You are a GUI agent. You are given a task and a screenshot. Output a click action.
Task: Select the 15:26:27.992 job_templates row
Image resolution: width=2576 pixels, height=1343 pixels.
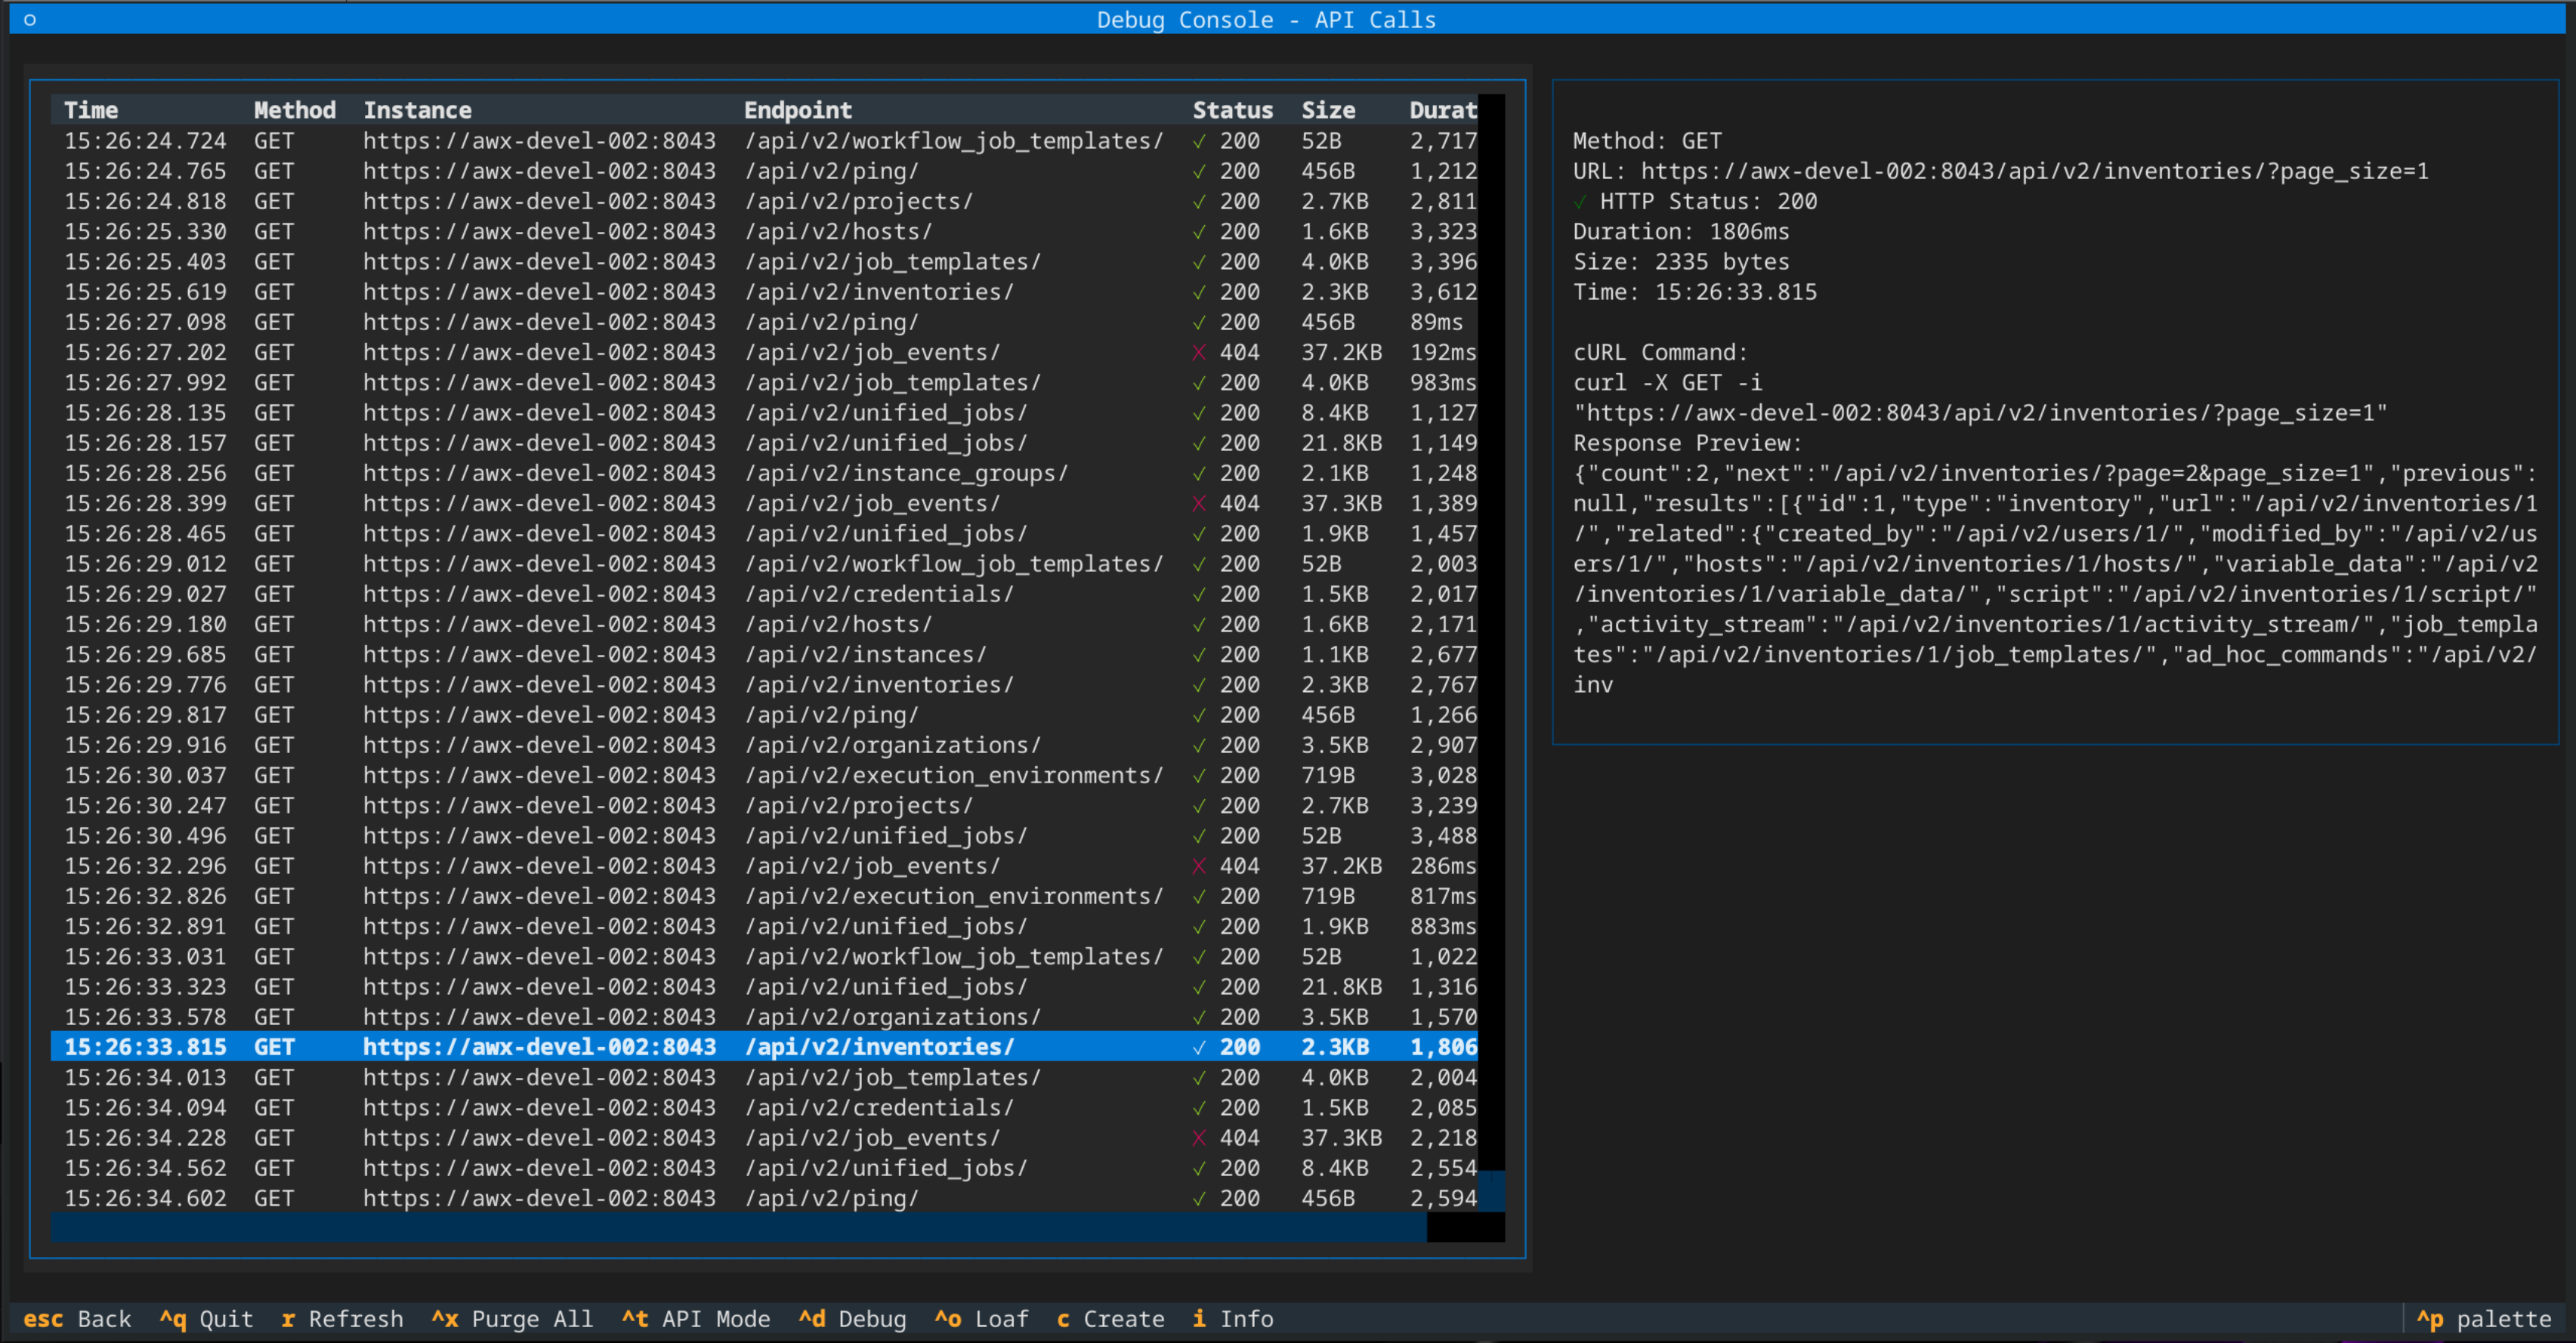coord(764,382)
